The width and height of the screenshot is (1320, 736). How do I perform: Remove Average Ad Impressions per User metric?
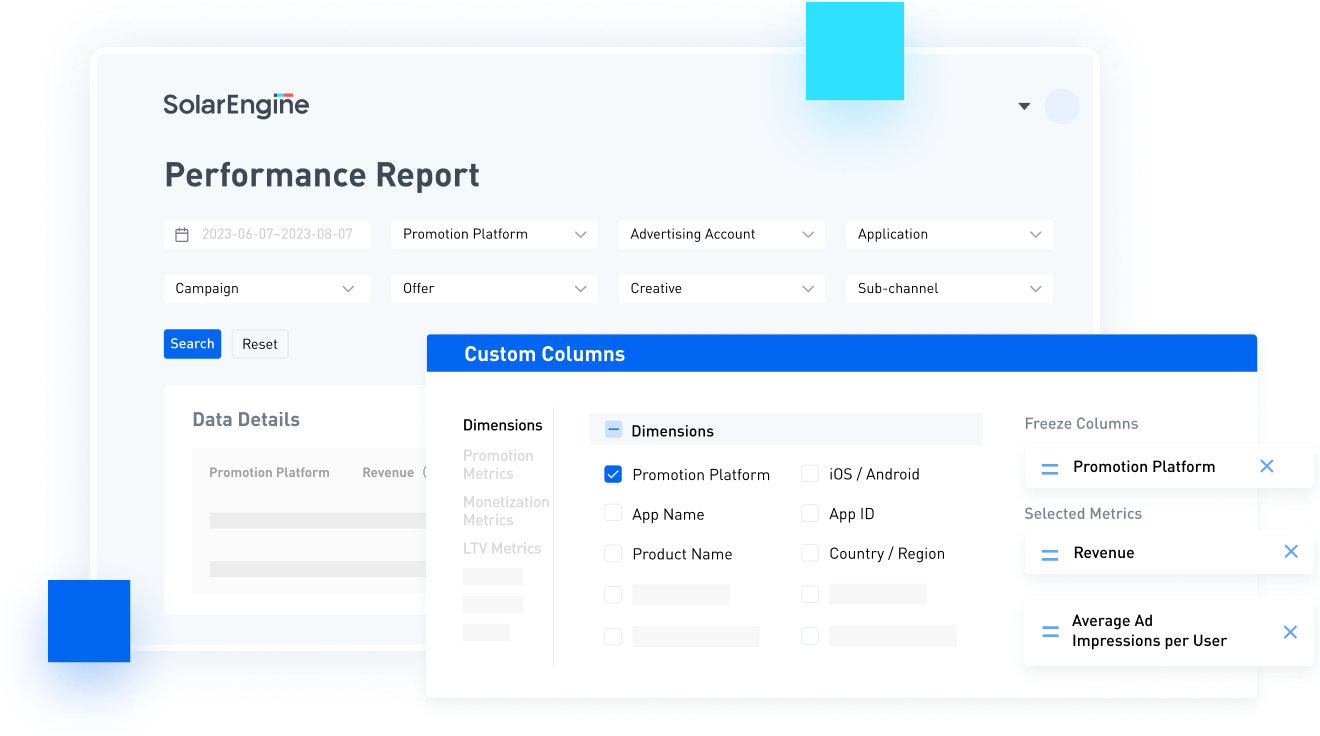(1290, 632)
